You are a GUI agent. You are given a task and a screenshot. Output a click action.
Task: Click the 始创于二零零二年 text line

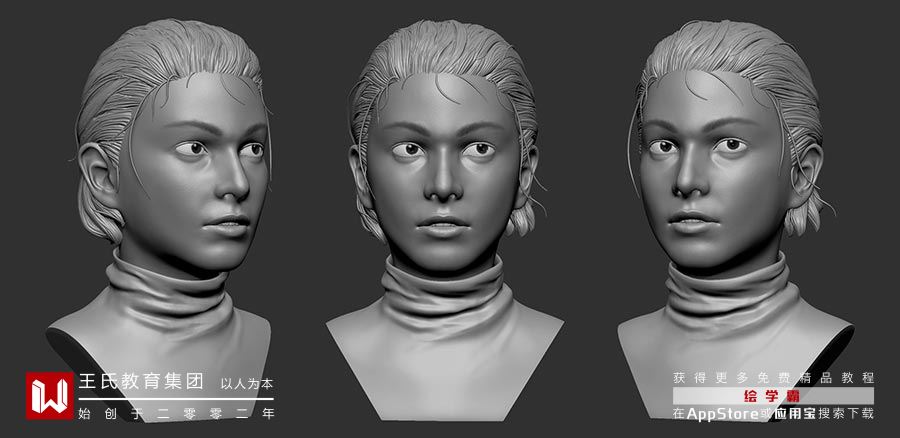point(176,412)
